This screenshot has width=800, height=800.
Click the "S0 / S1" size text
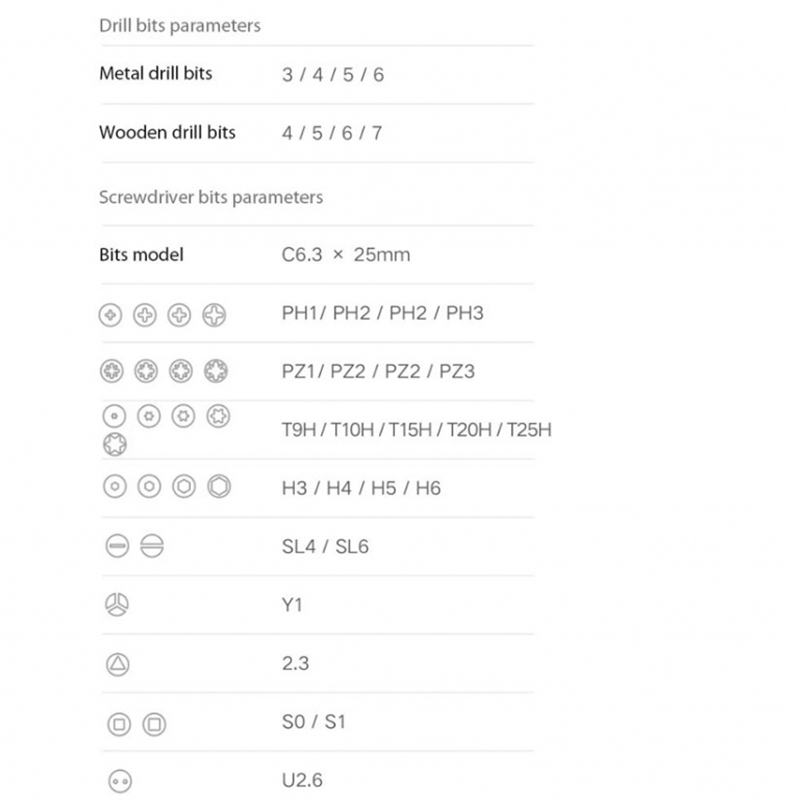[x=314, y=722]
